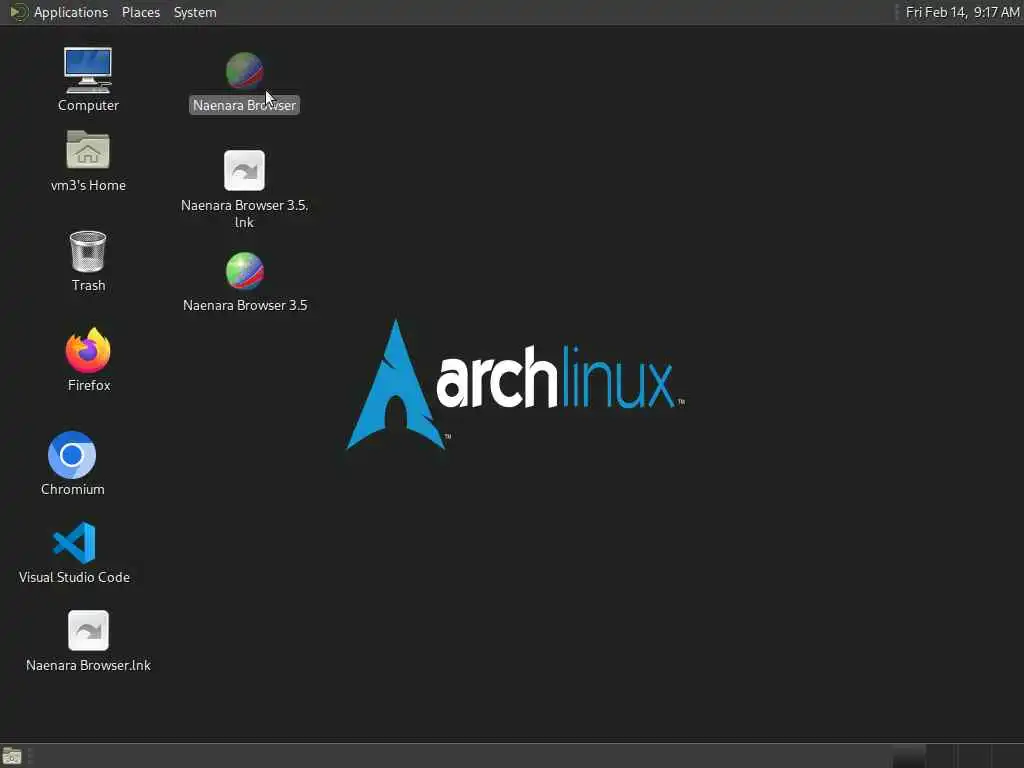This screenshot has width=1024, height=768.
Task: Open vm3's Home folder icon
Action: click(88, 150)
